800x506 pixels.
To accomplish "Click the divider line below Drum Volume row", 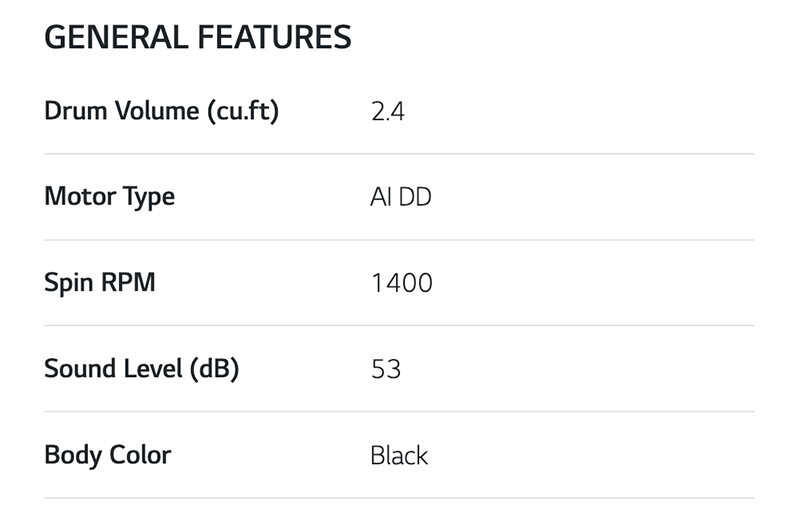I will click(x=399, y=154).
